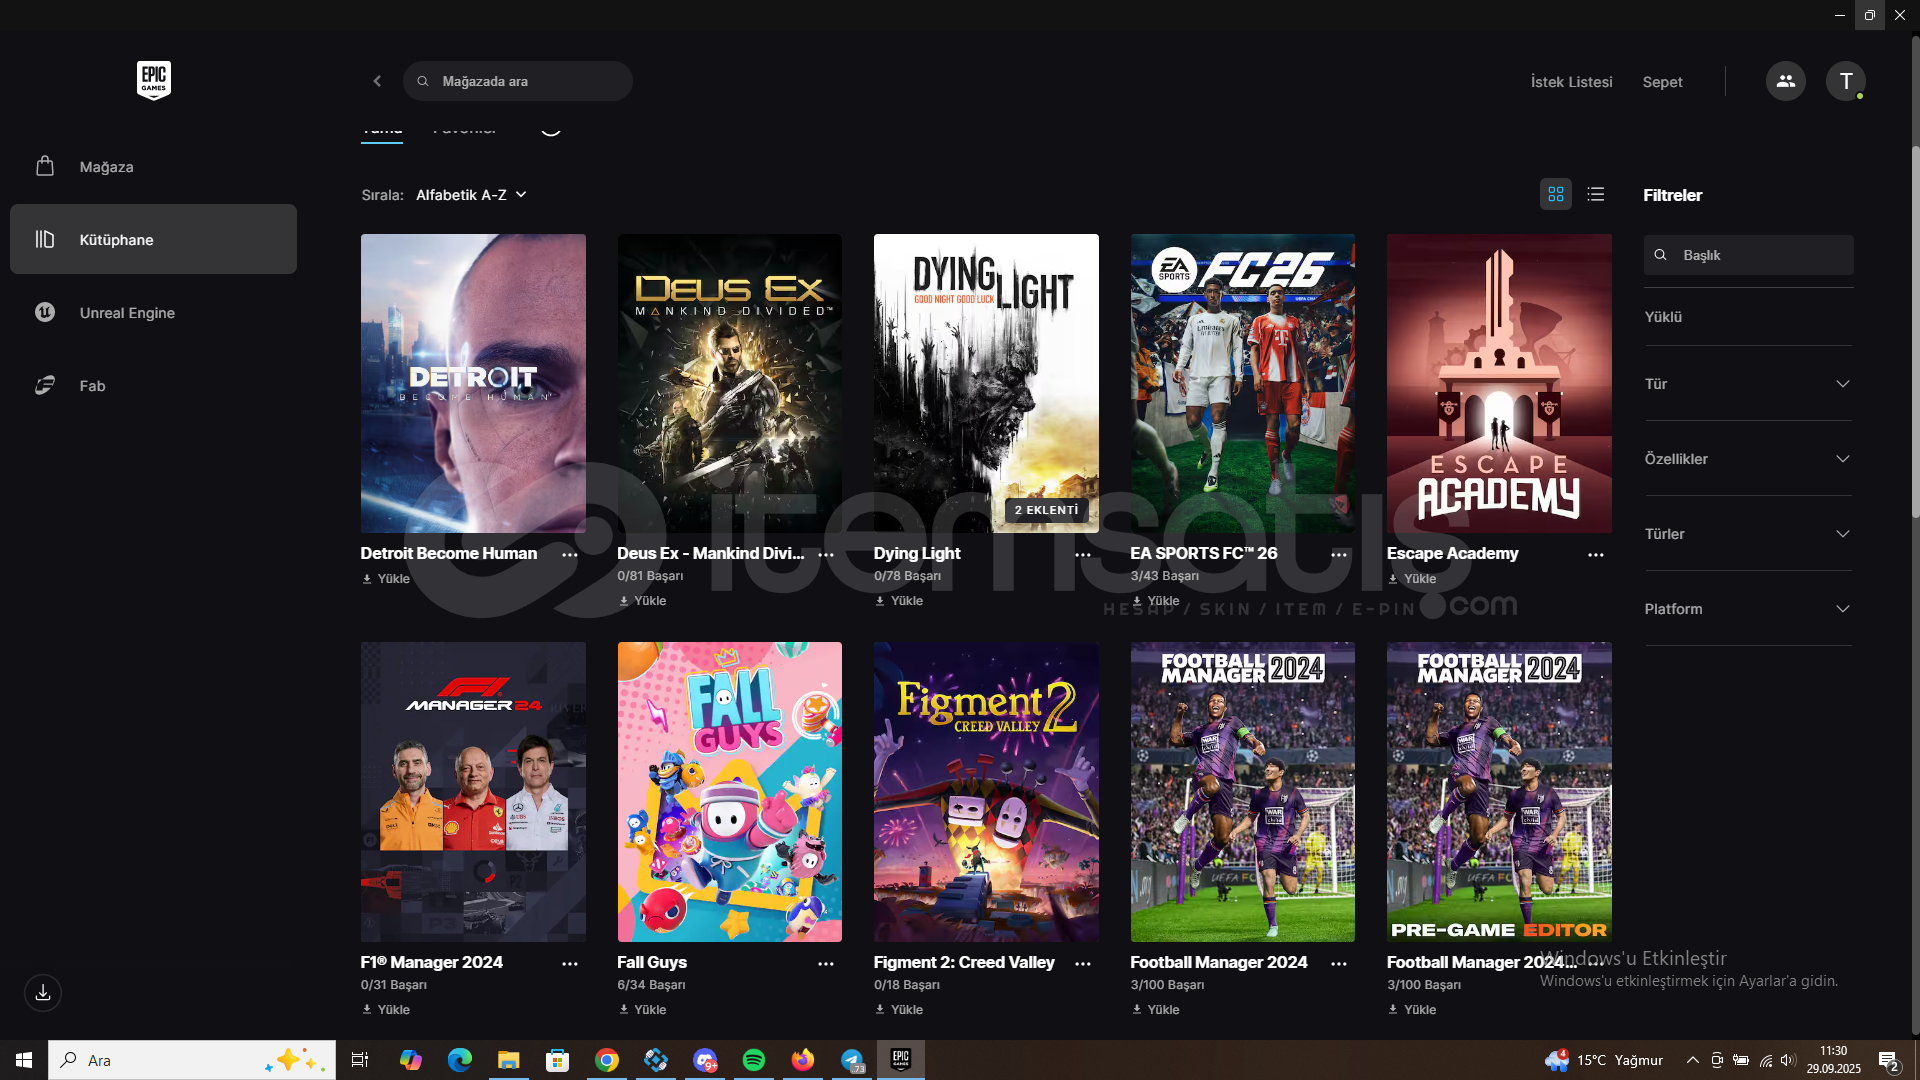
Task: Open the Spotify taskbar icon
Action: [754, 1060]
